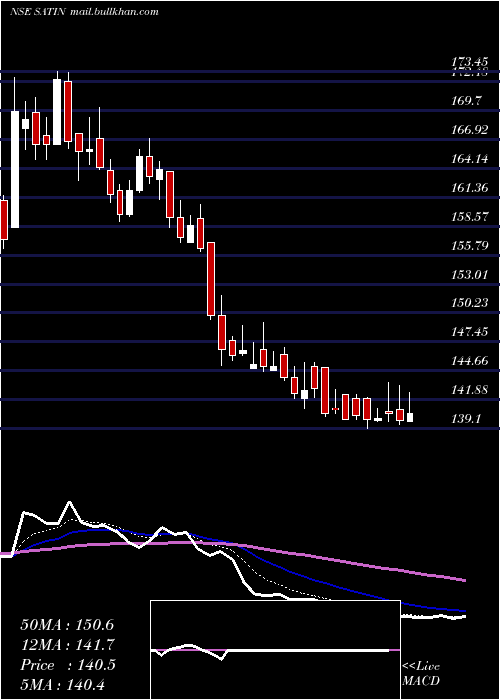Click inside the MACD inset chart

[275, 650]
